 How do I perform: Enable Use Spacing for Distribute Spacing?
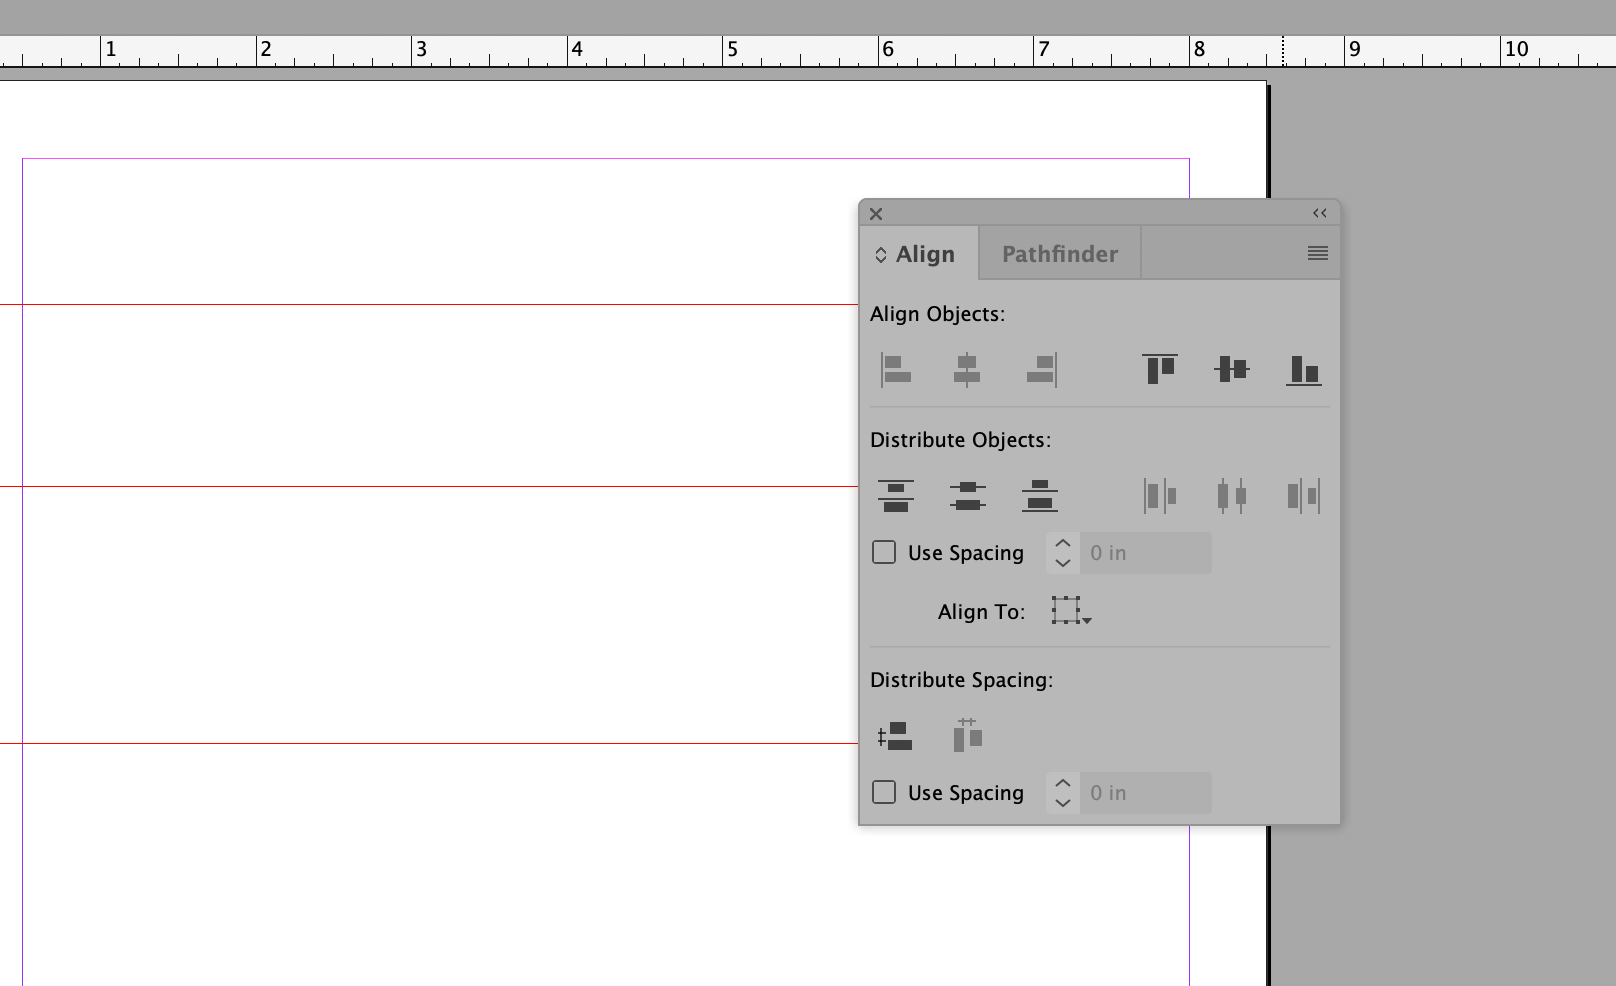click(x=883, y=791)
